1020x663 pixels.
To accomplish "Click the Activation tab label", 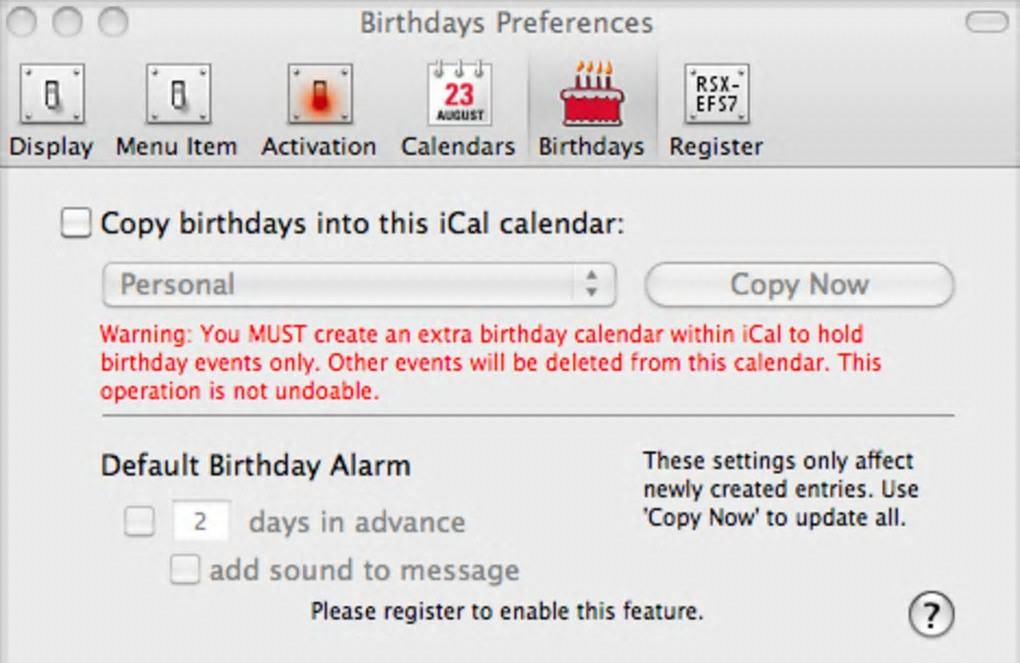I will tap(319, 147).
